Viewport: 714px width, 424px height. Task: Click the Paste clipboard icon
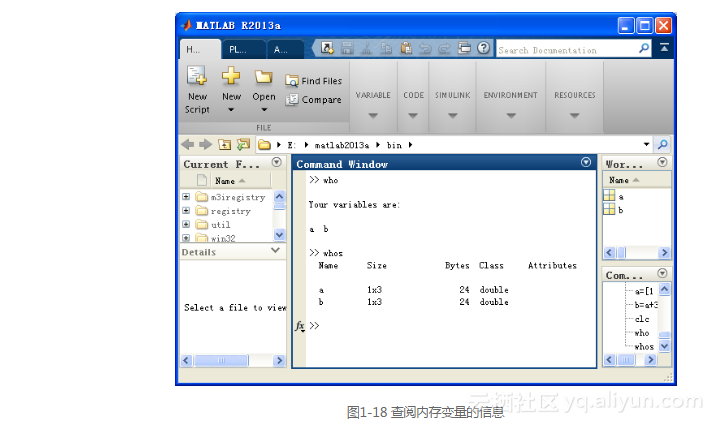[406, 48]
